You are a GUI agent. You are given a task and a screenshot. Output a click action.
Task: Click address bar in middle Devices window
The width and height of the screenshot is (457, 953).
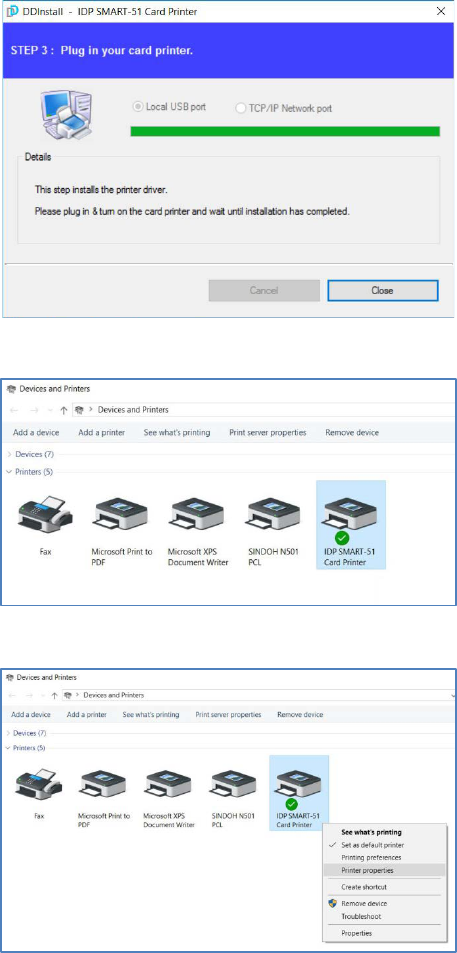(263, 410)
